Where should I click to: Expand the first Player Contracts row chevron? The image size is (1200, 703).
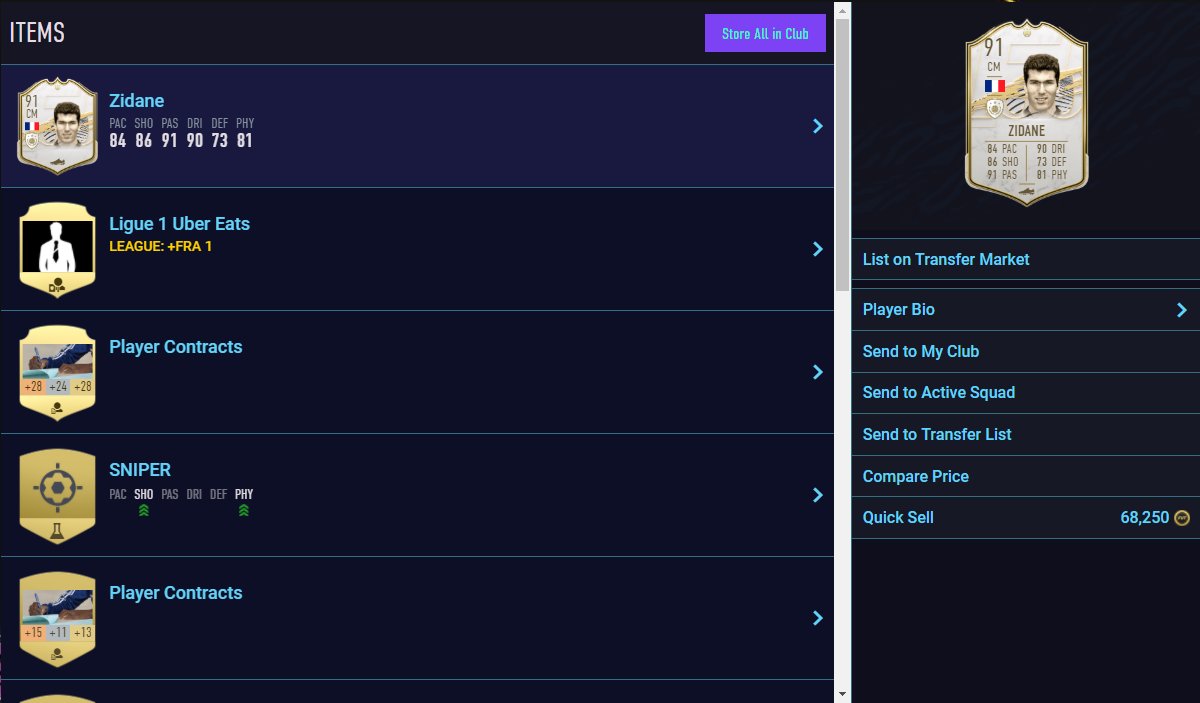[x=818, y=372]
